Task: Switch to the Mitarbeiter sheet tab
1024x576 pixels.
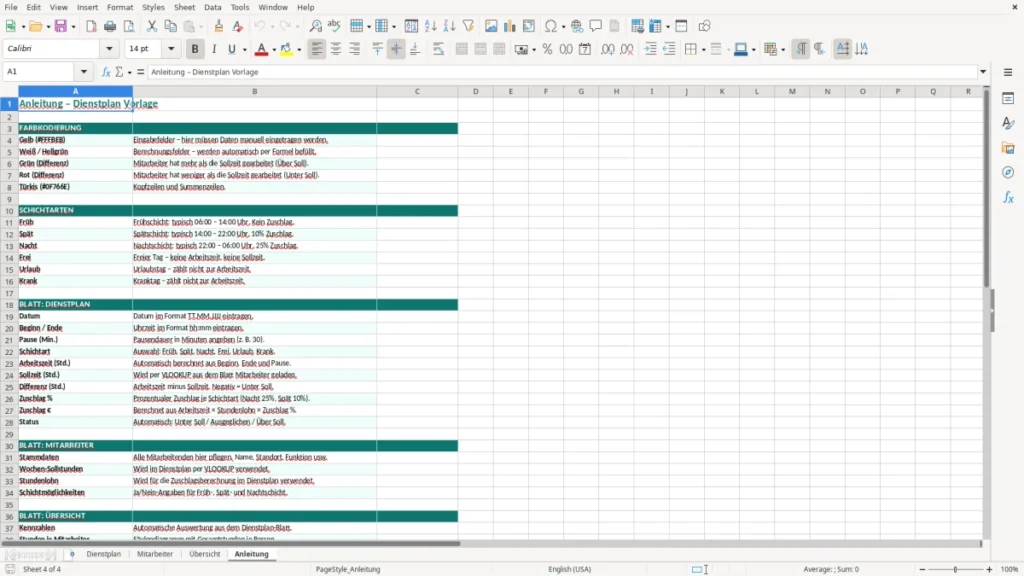Action: [x=155, y=554]
